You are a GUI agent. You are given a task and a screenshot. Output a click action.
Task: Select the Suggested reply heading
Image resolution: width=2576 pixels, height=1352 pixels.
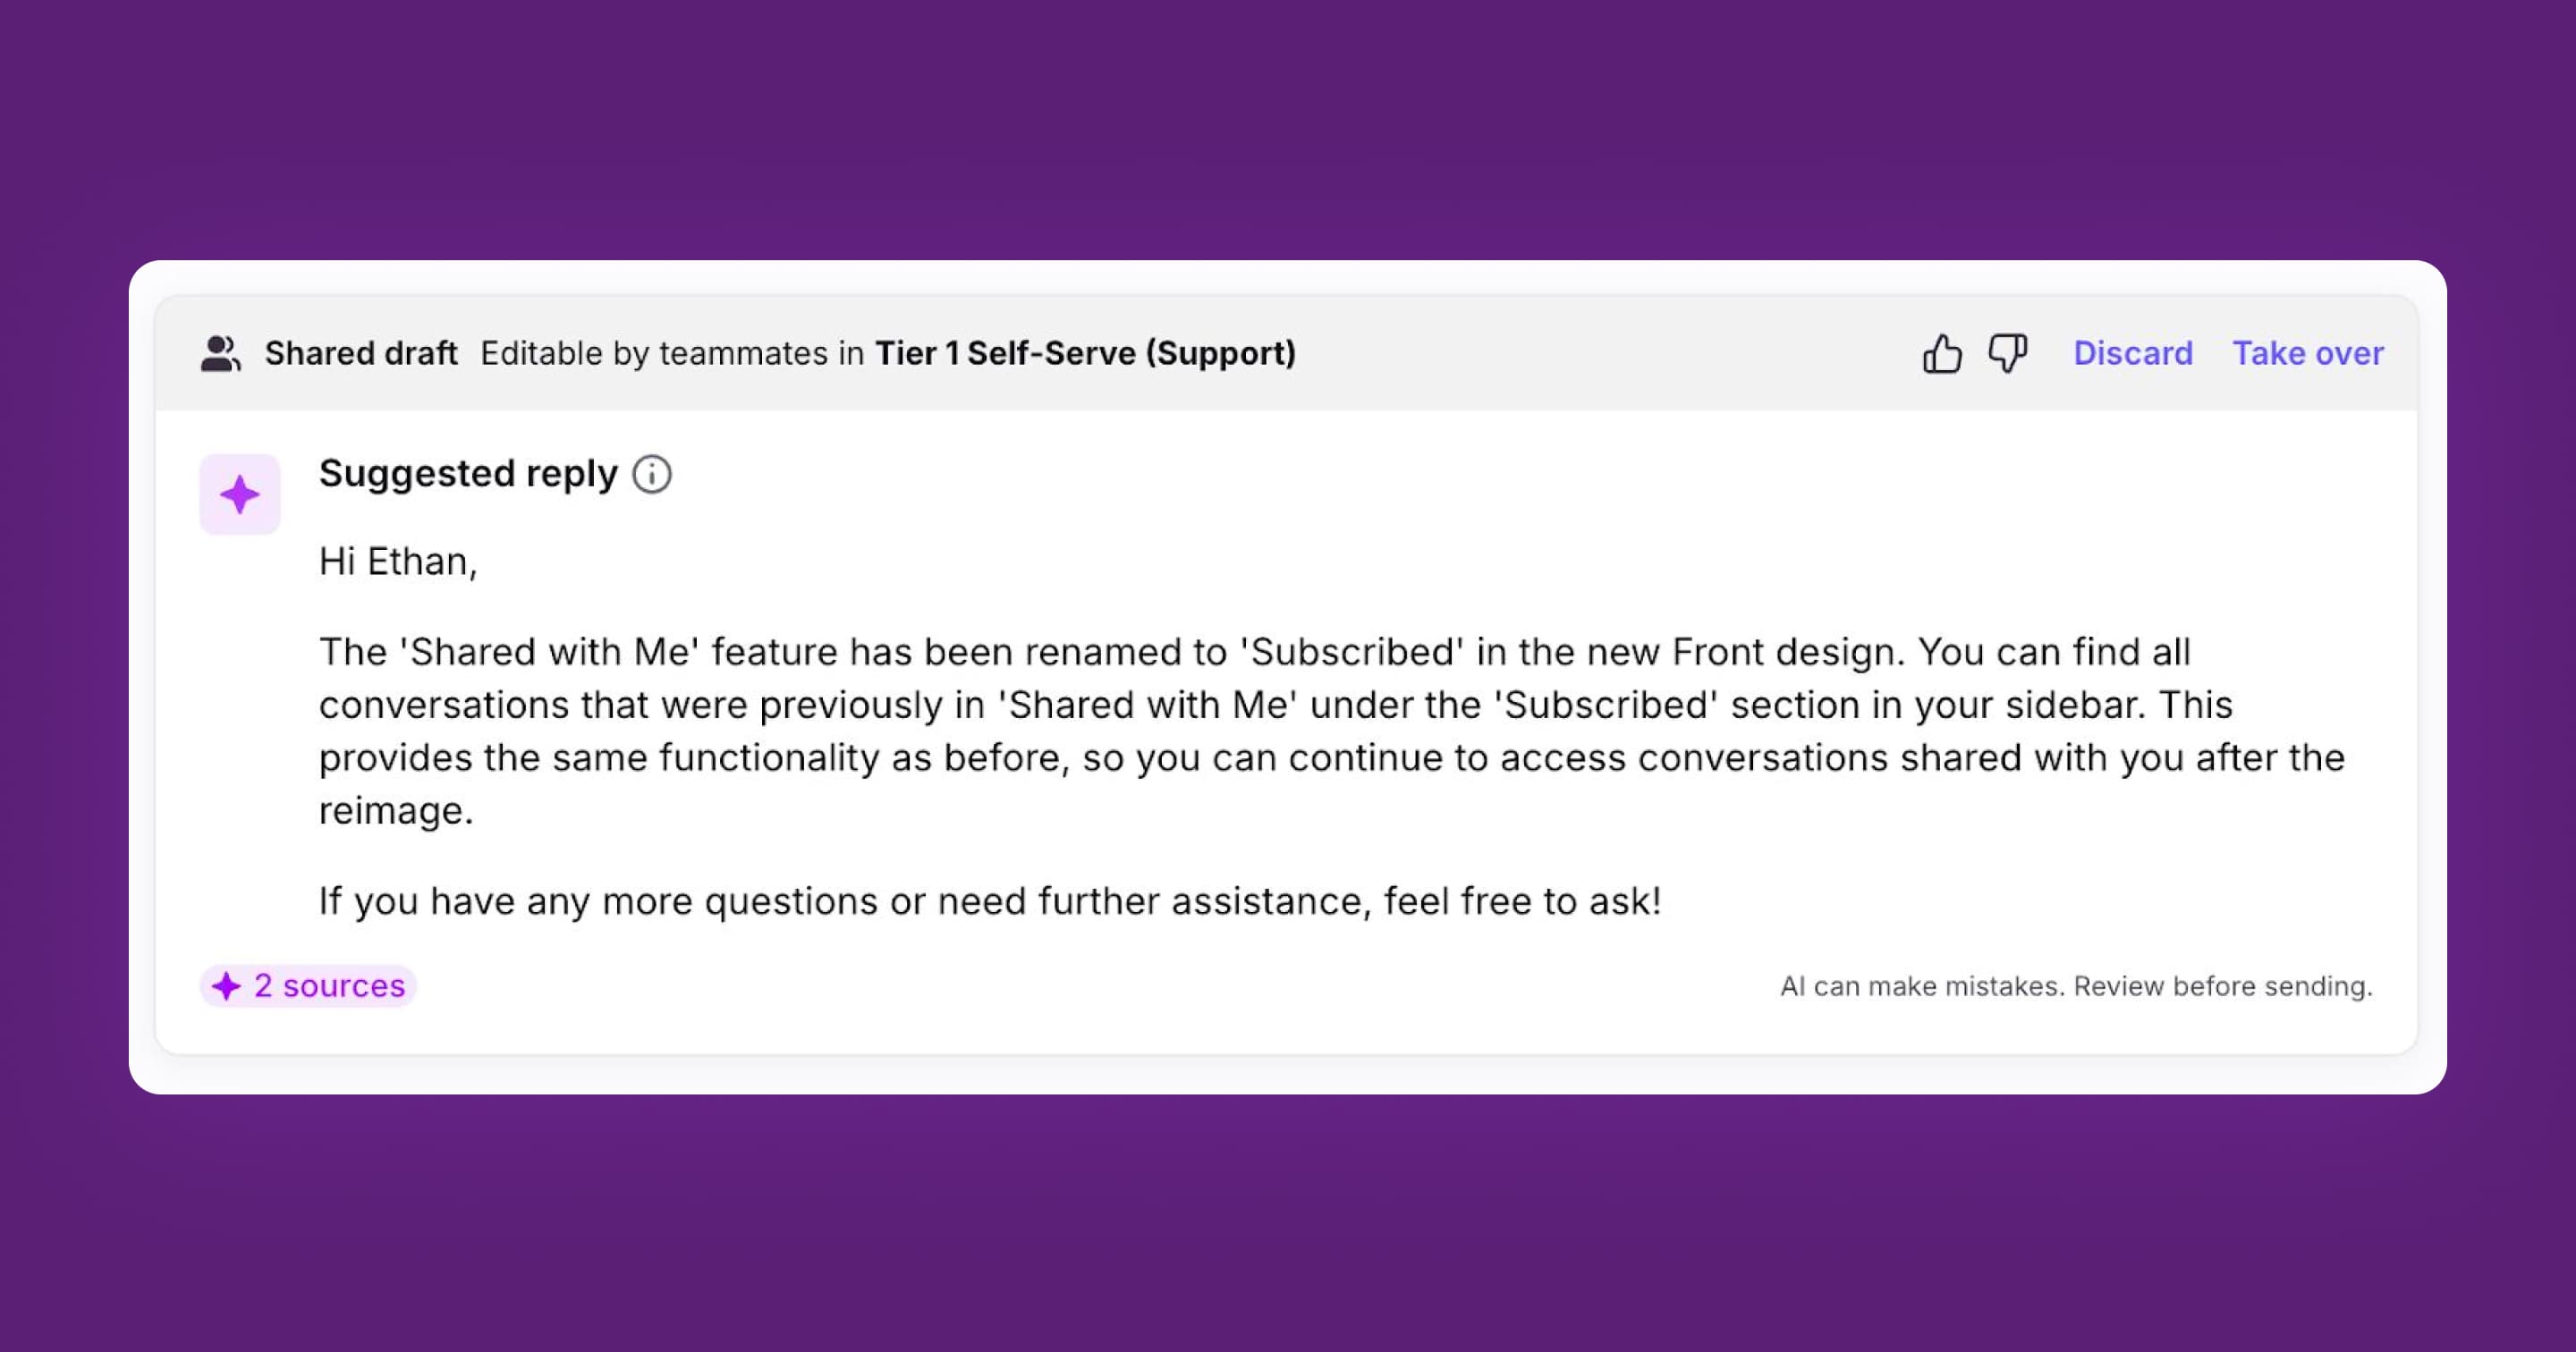pos(468,474)
